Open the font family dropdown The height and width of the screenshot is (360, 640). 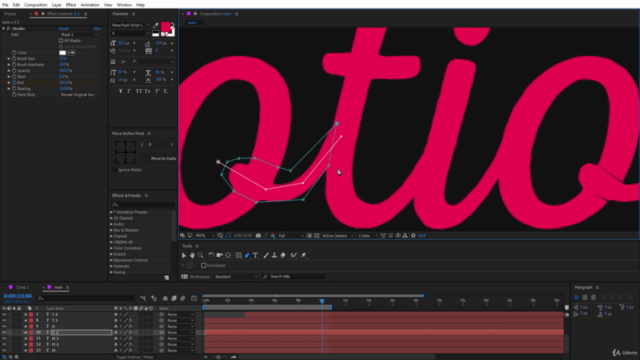click(130, 25)
